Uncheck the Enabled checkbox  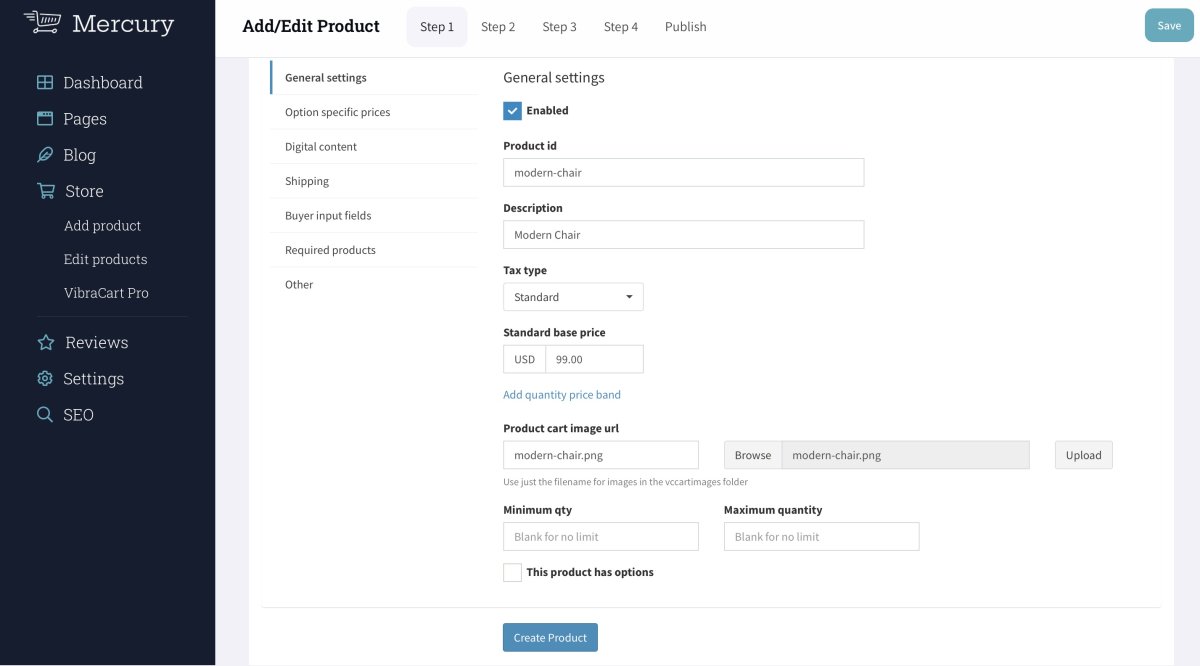click(512, 111)
